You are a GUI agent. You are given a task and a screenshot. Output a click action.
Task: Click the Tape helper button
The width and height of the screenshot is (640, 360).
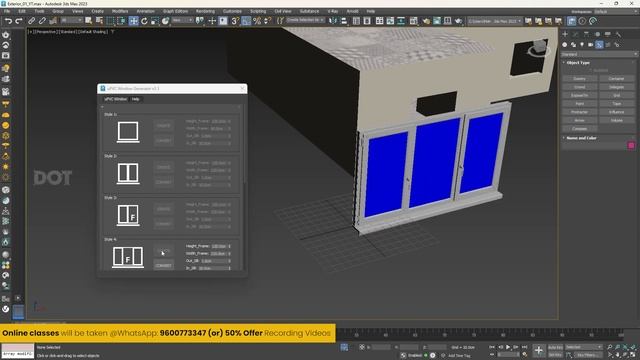point(617,104)
